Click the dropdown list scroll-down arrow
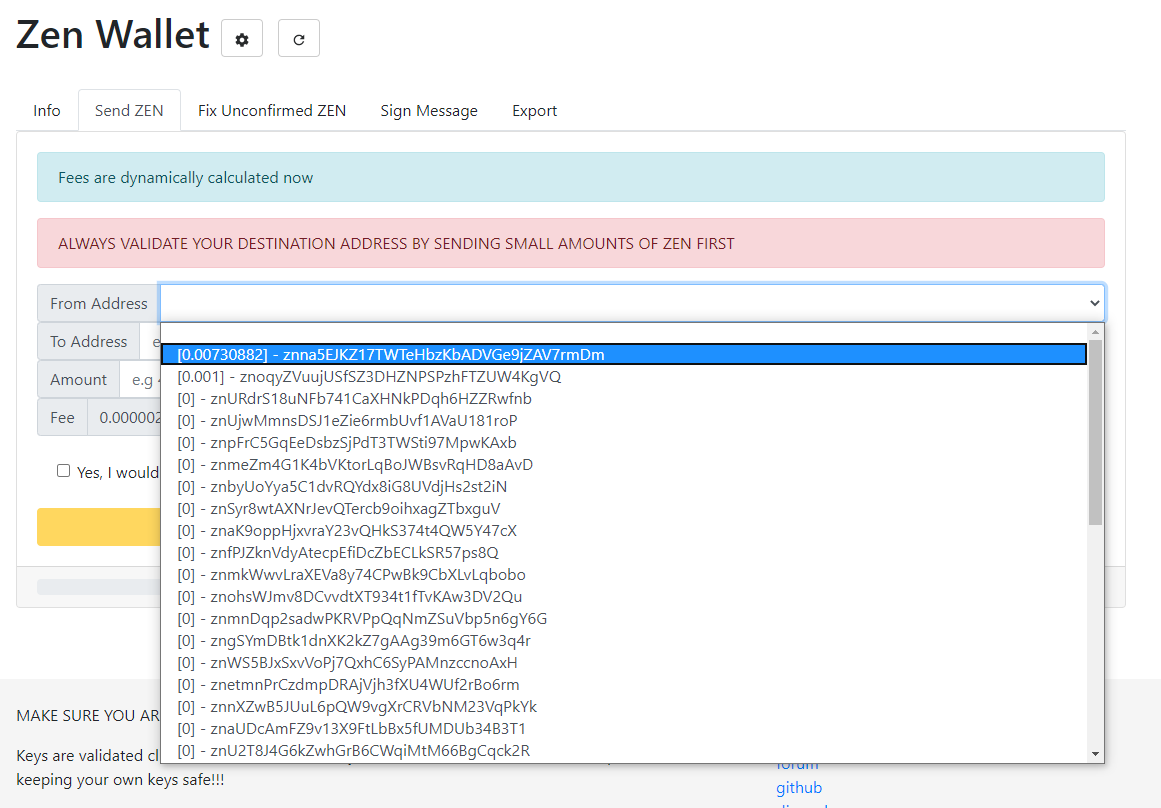The height and width of the screenshot is (808, 1161). (x=1095, y=754)
